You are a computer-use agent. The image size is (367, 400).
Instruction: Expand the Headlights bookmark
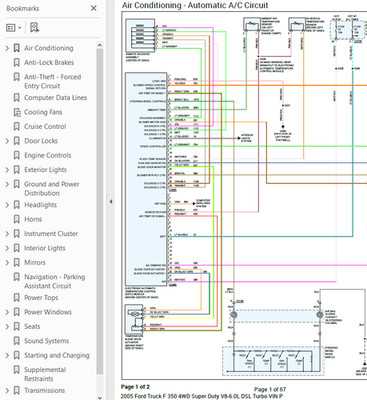7,205
